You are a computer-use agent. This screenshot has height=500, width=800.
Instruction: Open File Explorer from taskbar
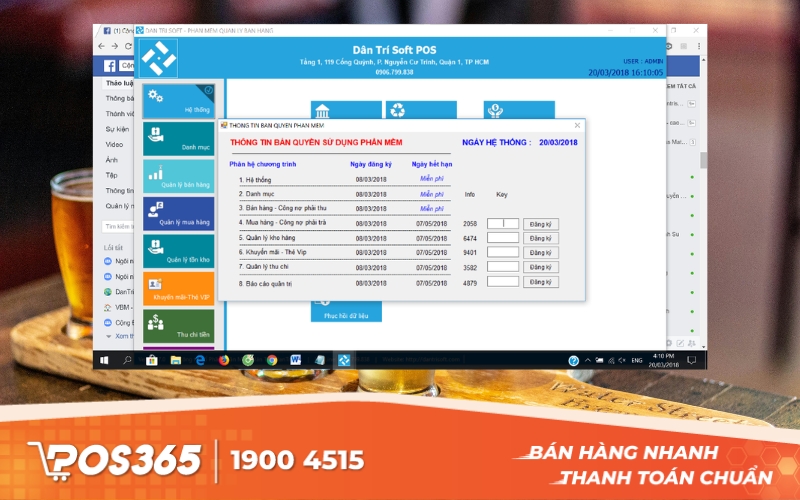(x=176, y=360)
